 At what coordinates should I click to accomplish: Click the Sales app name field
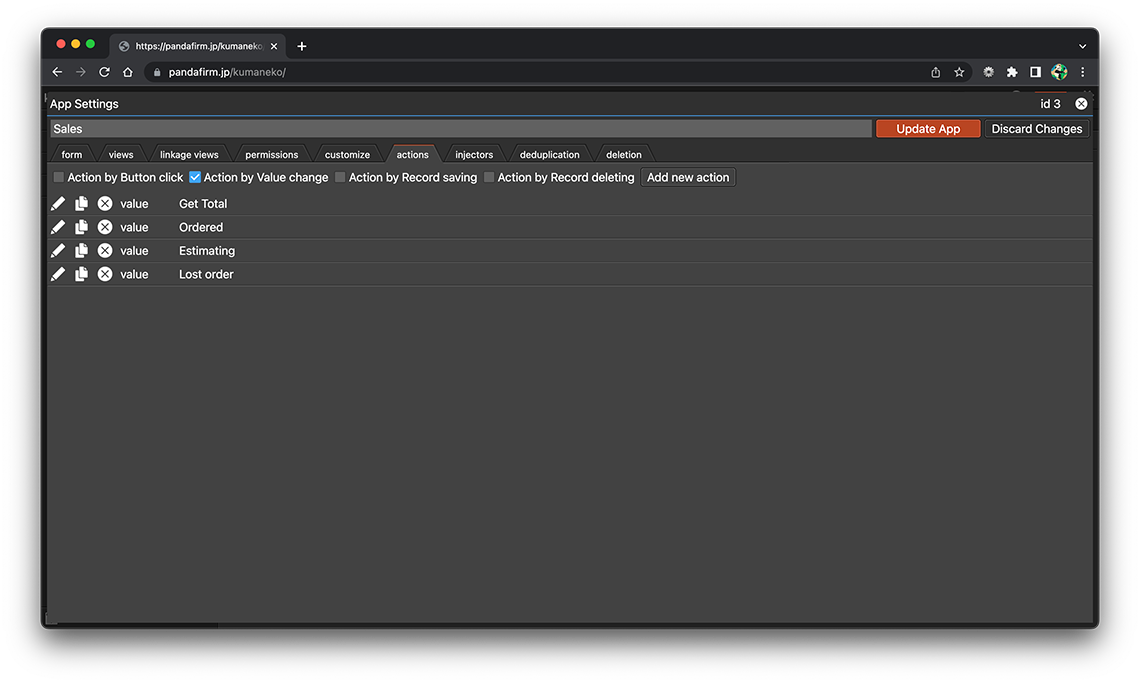pos(460,129)
